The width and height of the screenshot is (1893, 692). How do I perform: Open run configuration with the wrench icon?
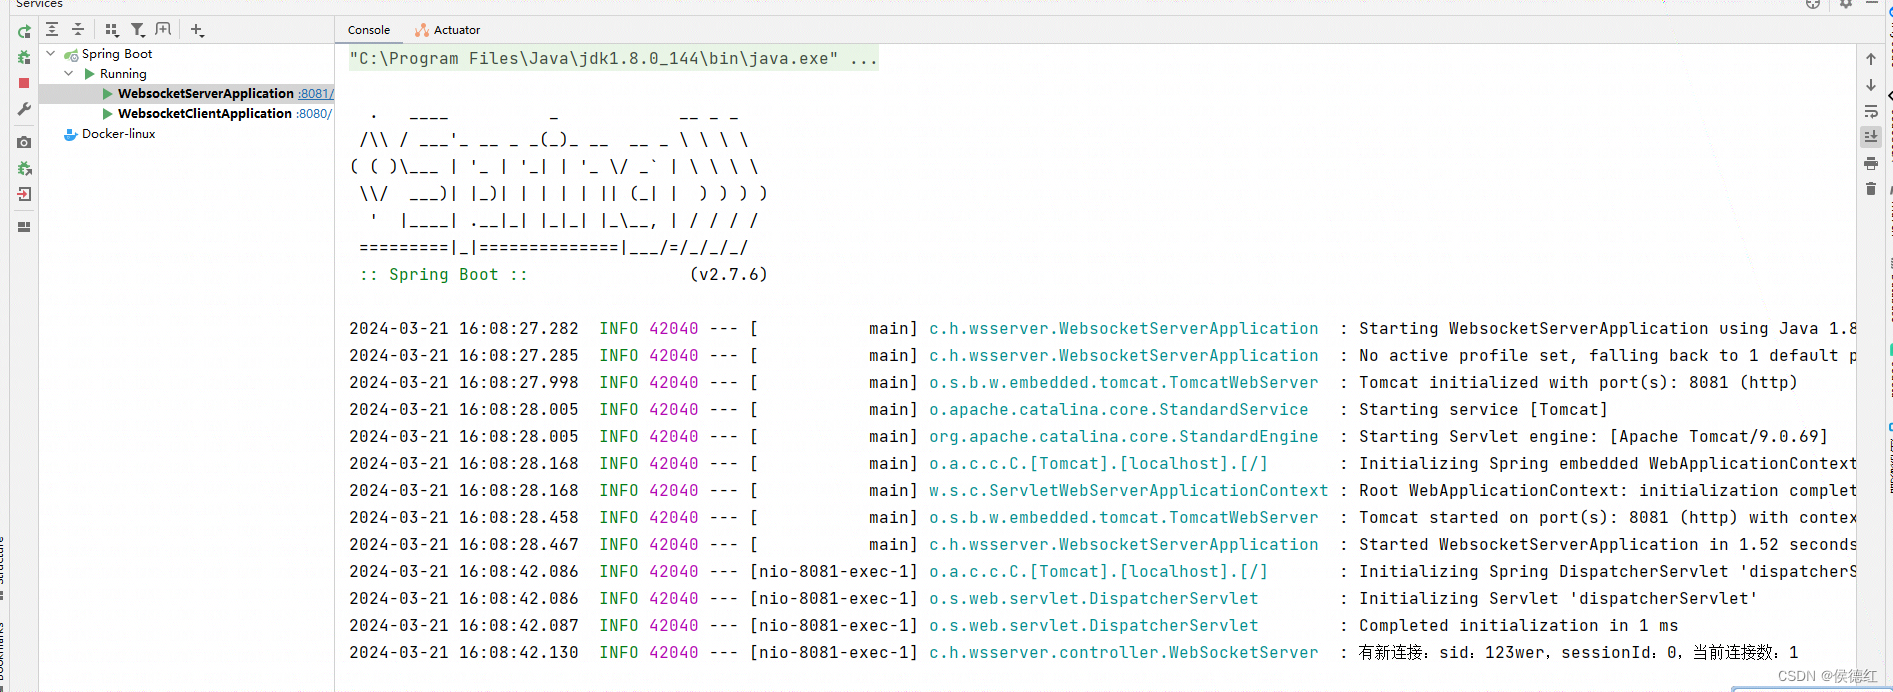click(x=24, y=109)
